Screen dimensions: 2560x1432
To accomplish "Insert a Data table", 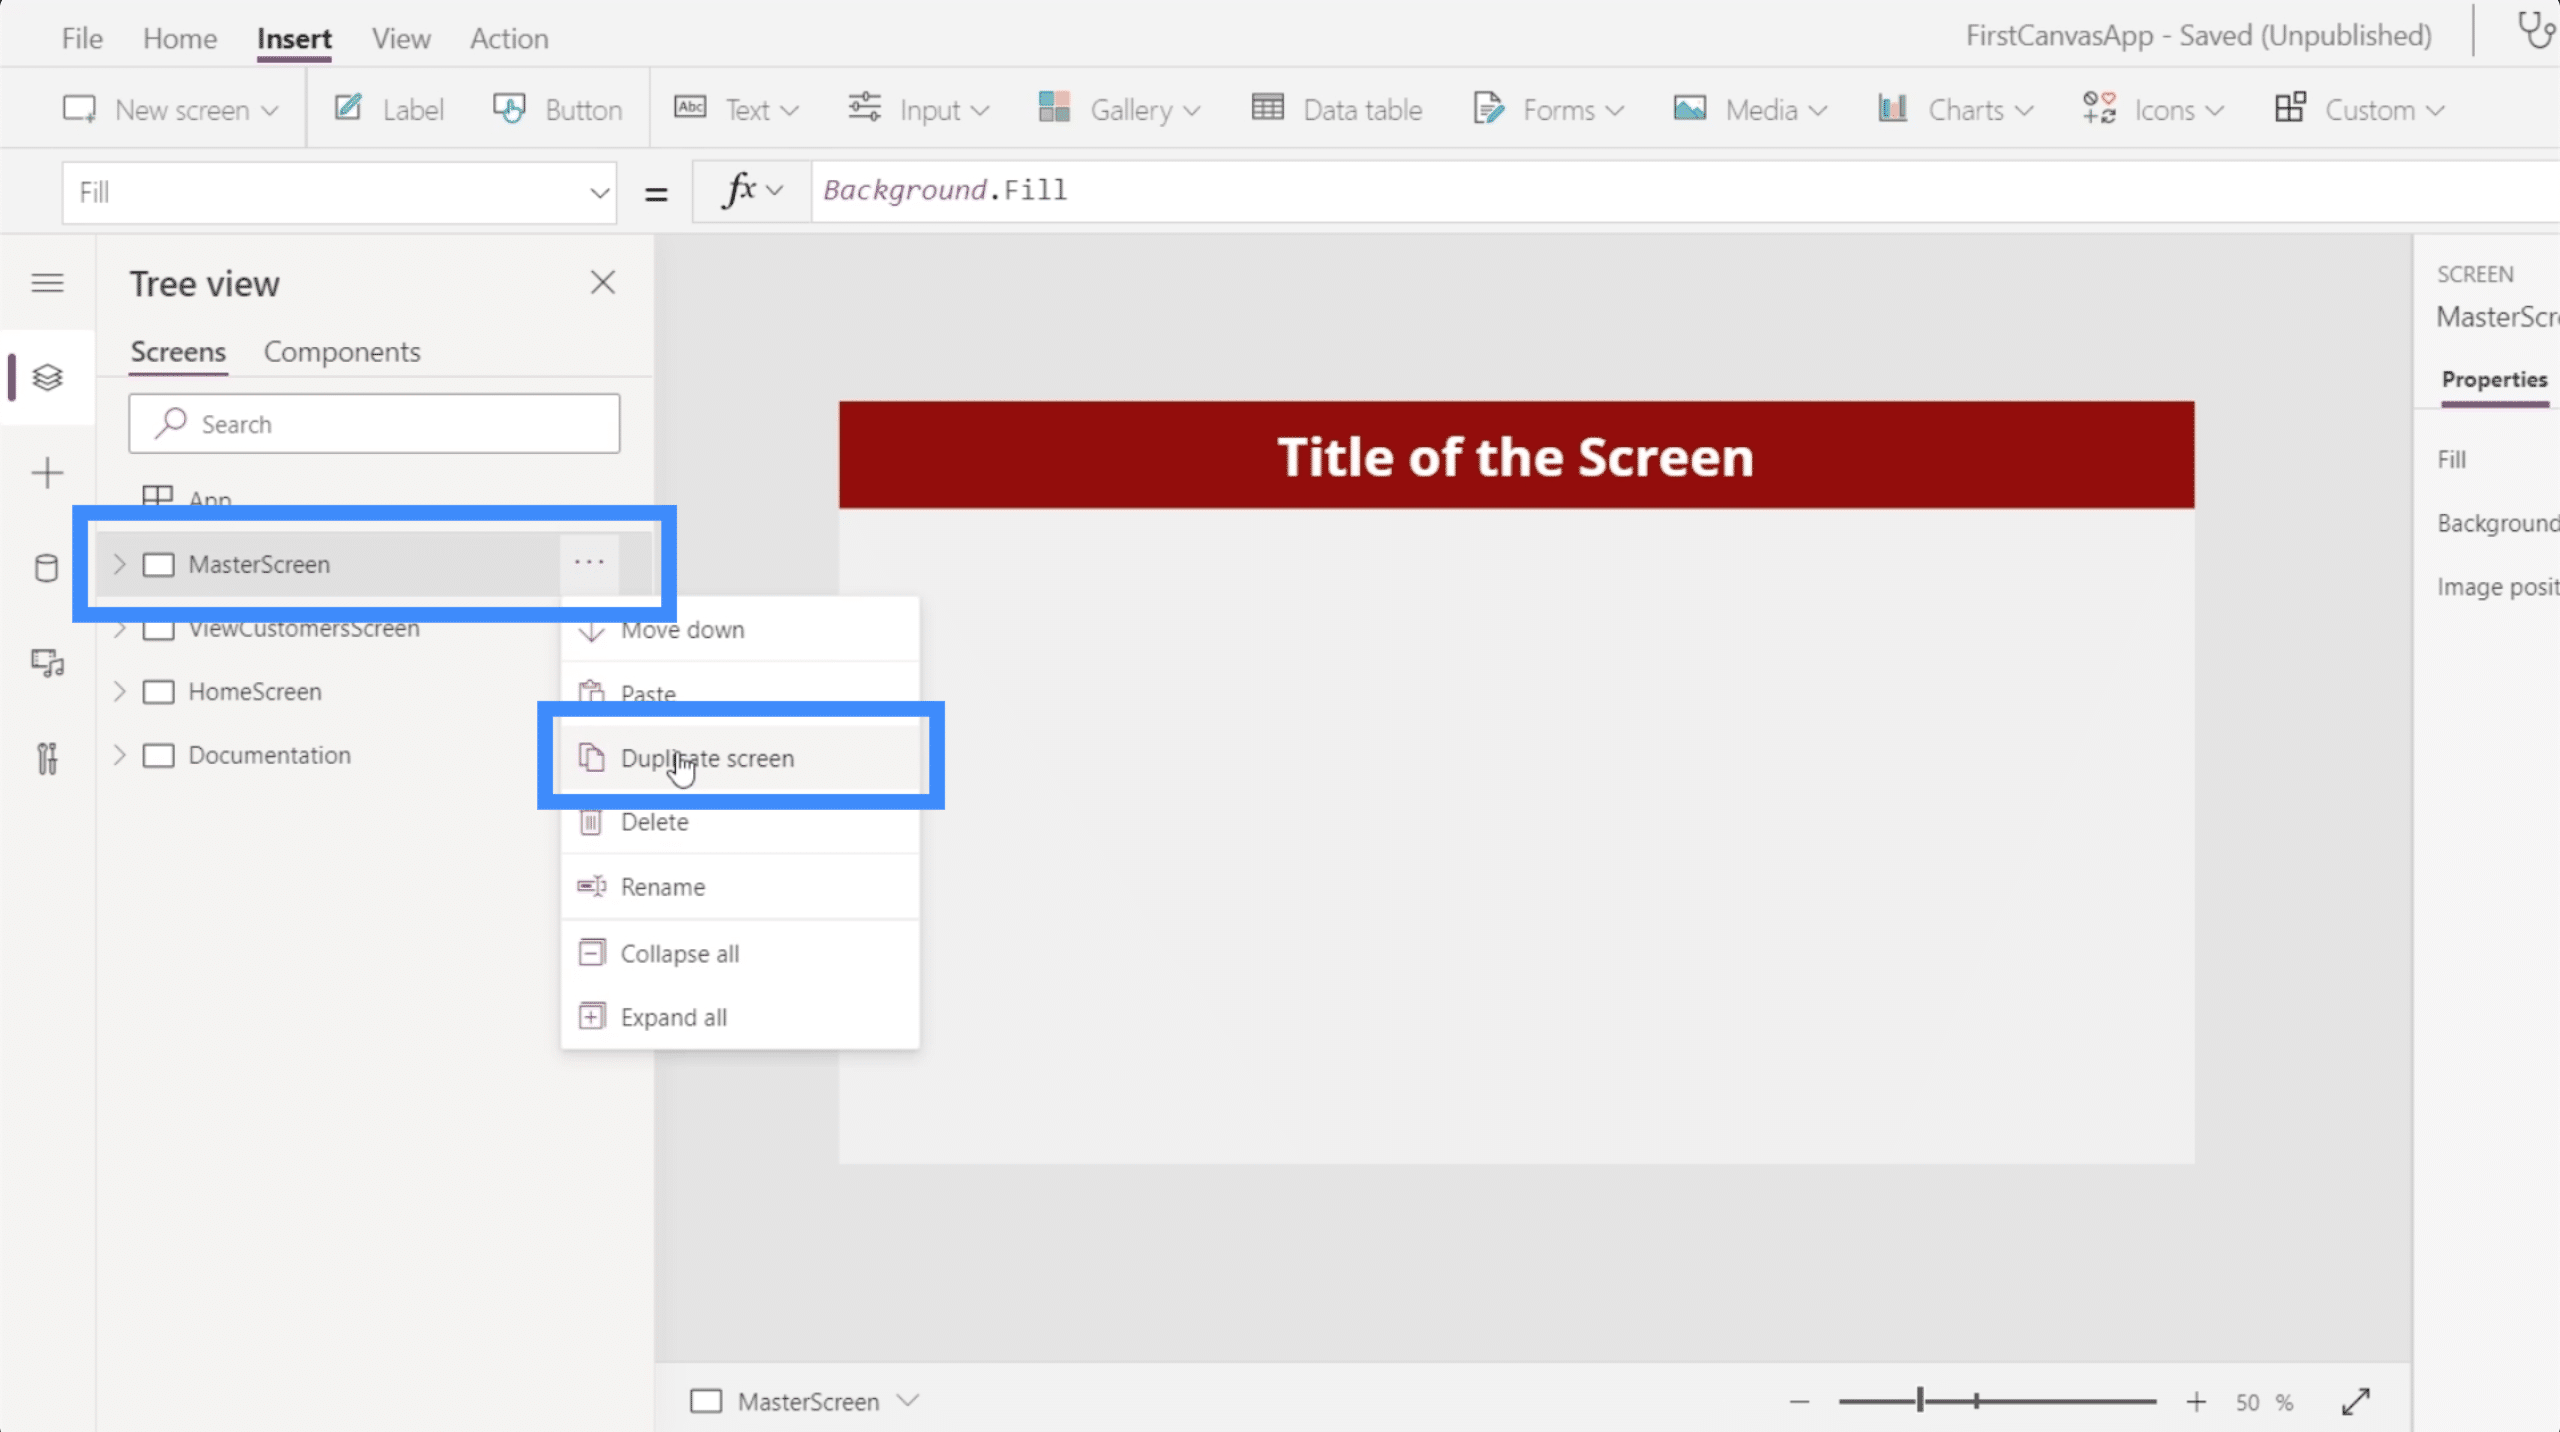I will click(x=1336, y=109).
